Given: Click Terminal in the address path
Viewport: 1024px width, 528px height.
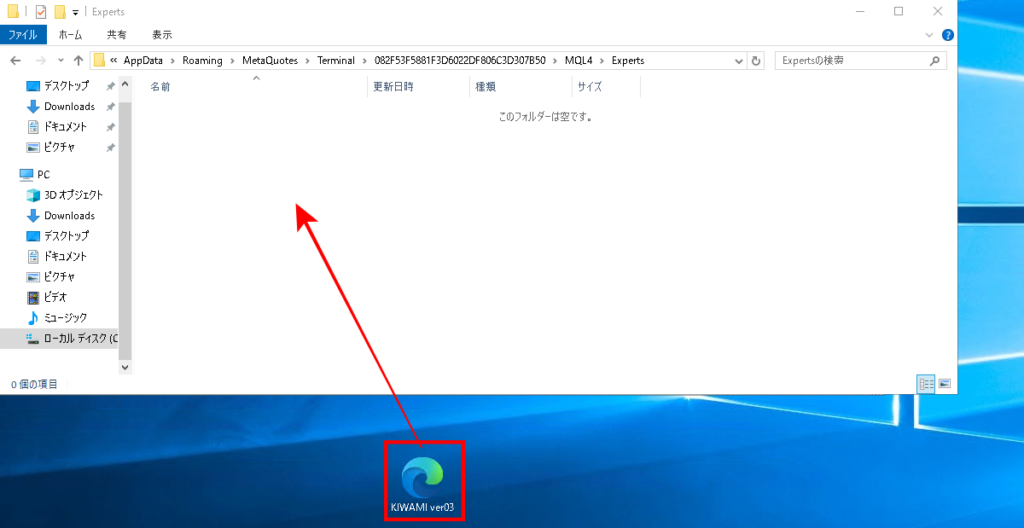Looking at the screenshot, I should [x=336, y=61].
